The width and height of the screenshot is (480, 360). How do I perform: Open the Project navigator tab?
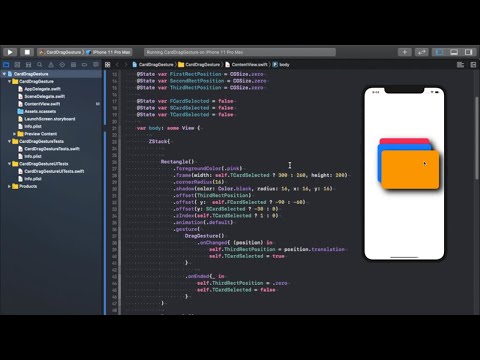pyautogui.click(x=6, y=65)
